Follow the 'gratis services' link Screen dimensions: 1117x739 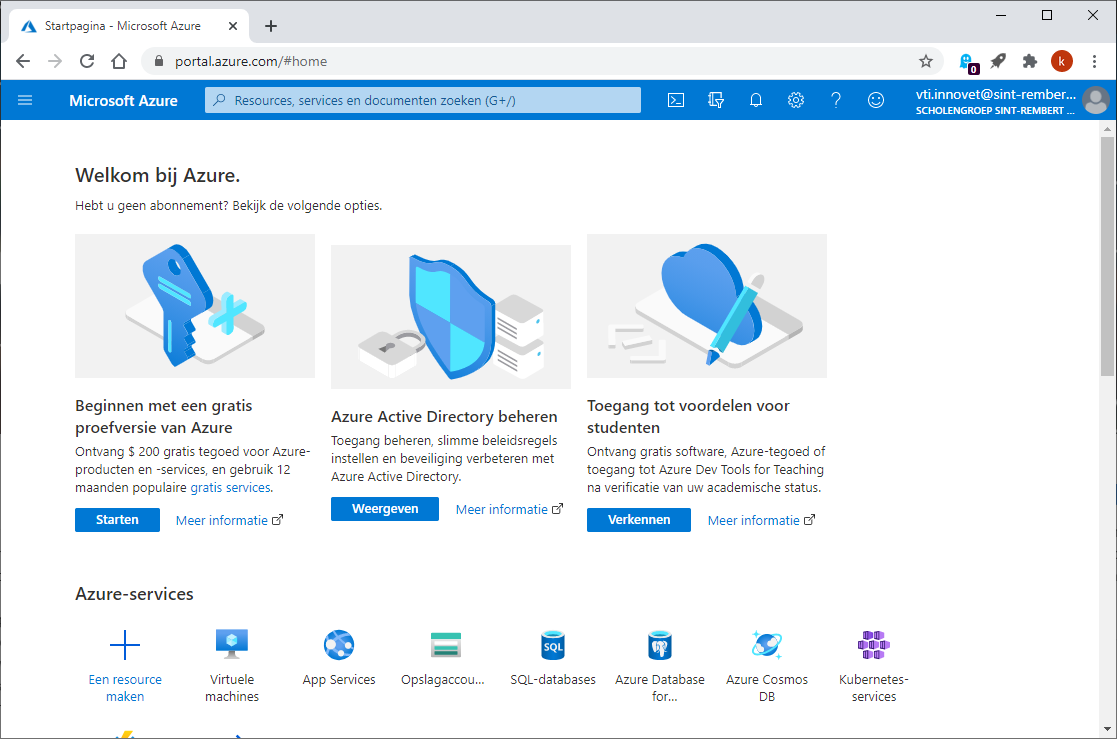tap(230, 487)
